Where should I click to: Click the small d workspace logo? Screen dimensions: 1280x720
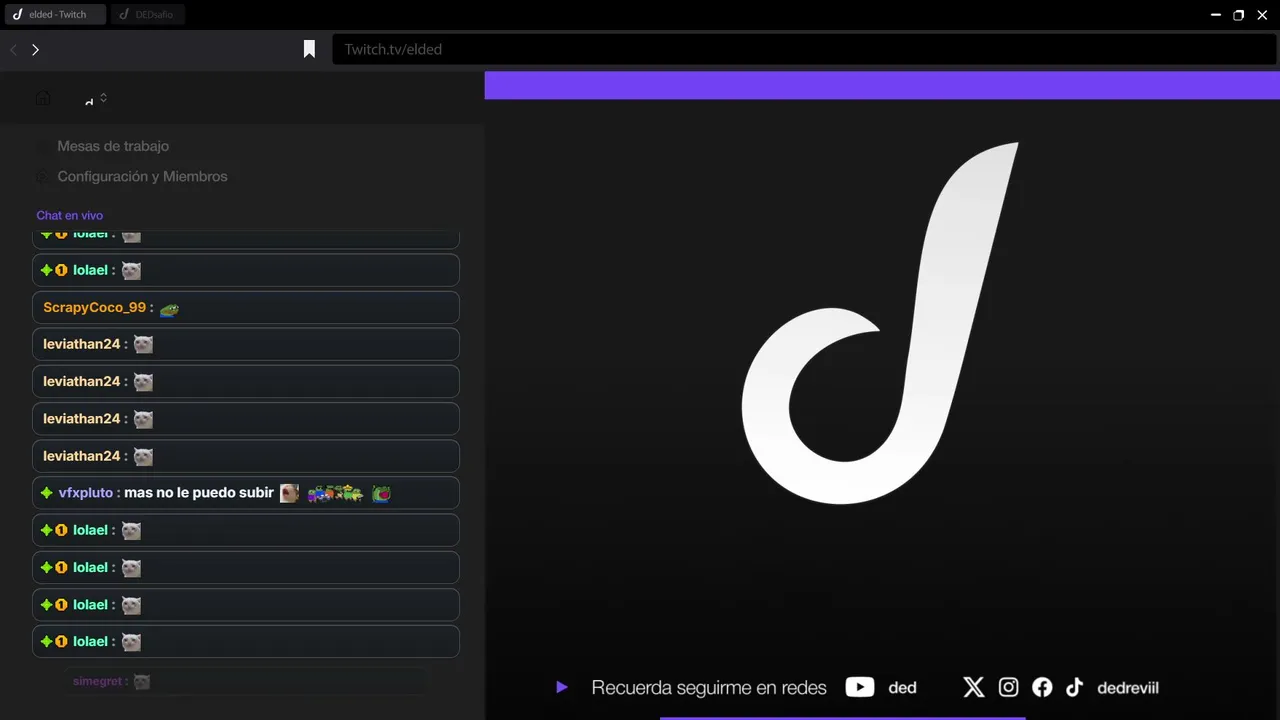click(x=89, y=101)
